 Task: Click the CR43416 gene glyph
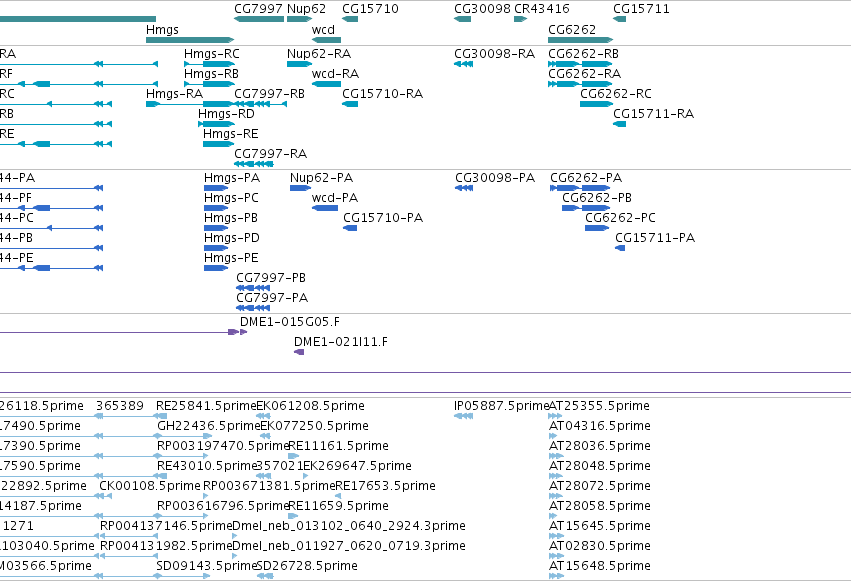(x=520, y=19)
